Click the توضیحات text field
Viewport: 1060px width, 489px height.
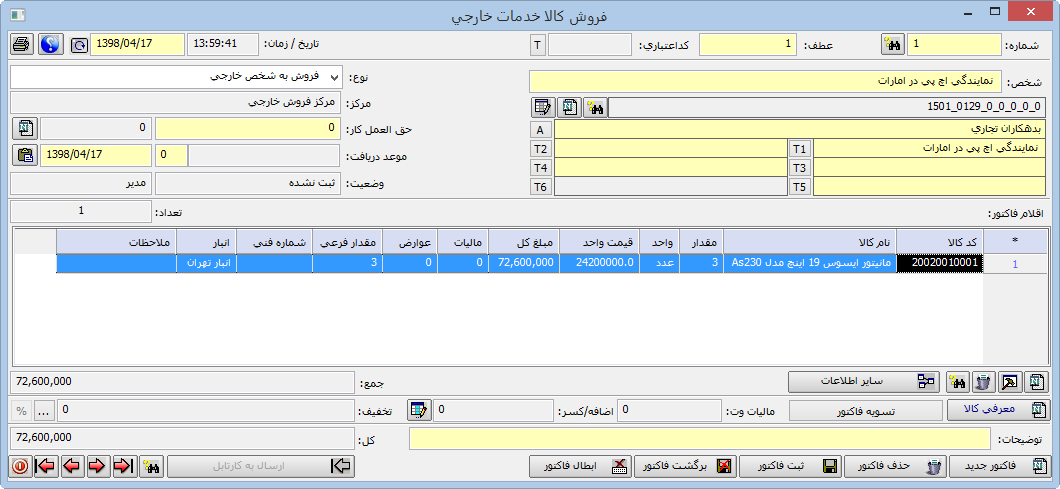700,439
